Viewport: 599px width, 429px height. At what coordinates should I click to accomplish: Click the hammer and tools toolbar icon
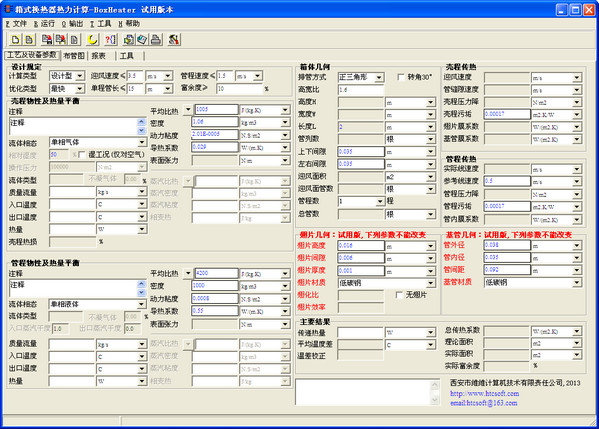point(174,39)
